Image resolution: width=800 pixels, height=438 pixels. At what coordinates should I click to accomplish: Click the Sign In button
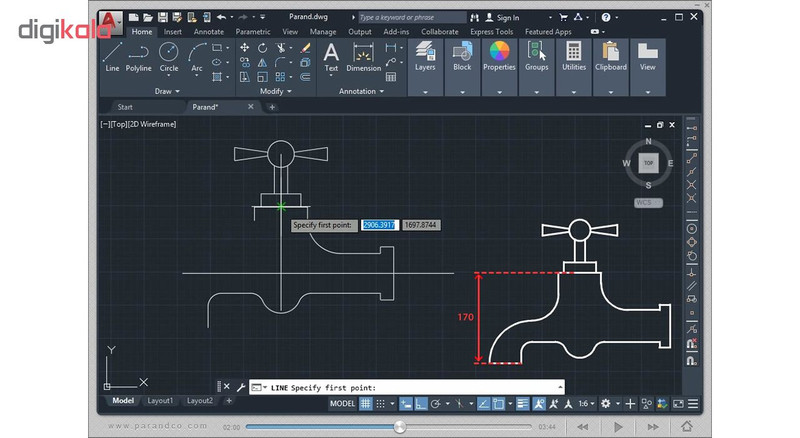(x=502, y=17)
